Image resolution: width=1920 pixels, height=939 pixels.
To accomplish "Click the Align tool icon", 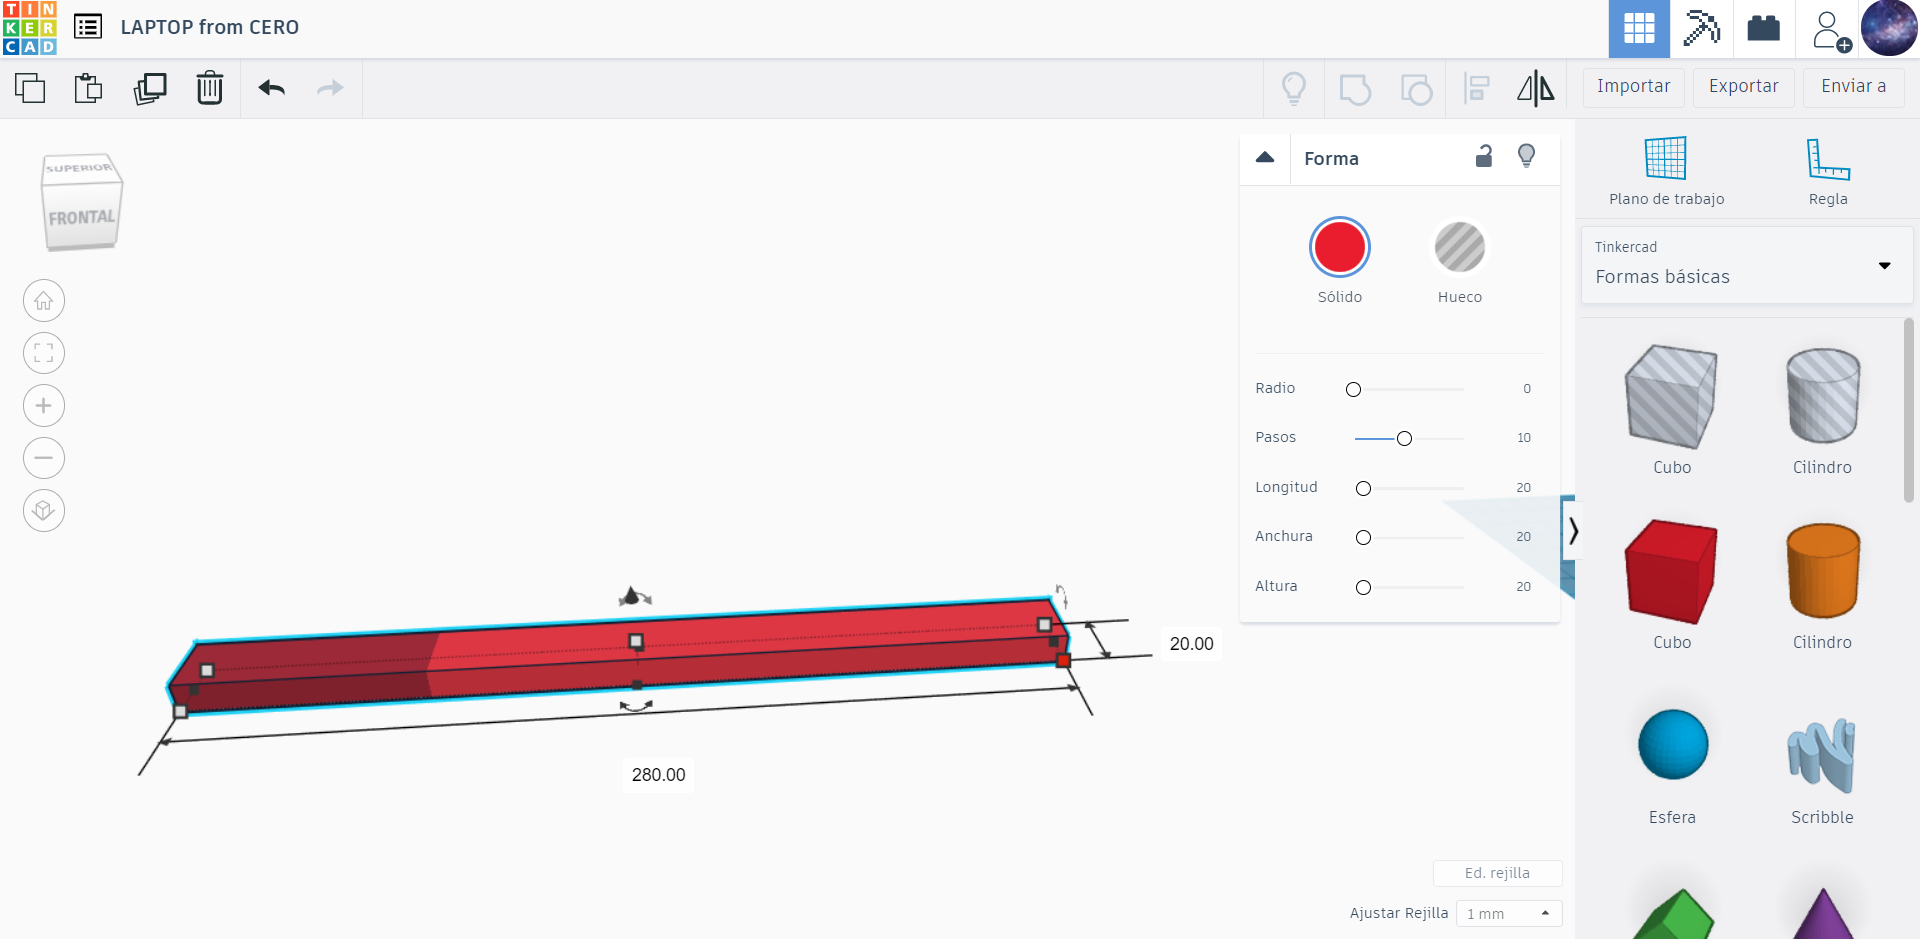I will [1477, 88].
